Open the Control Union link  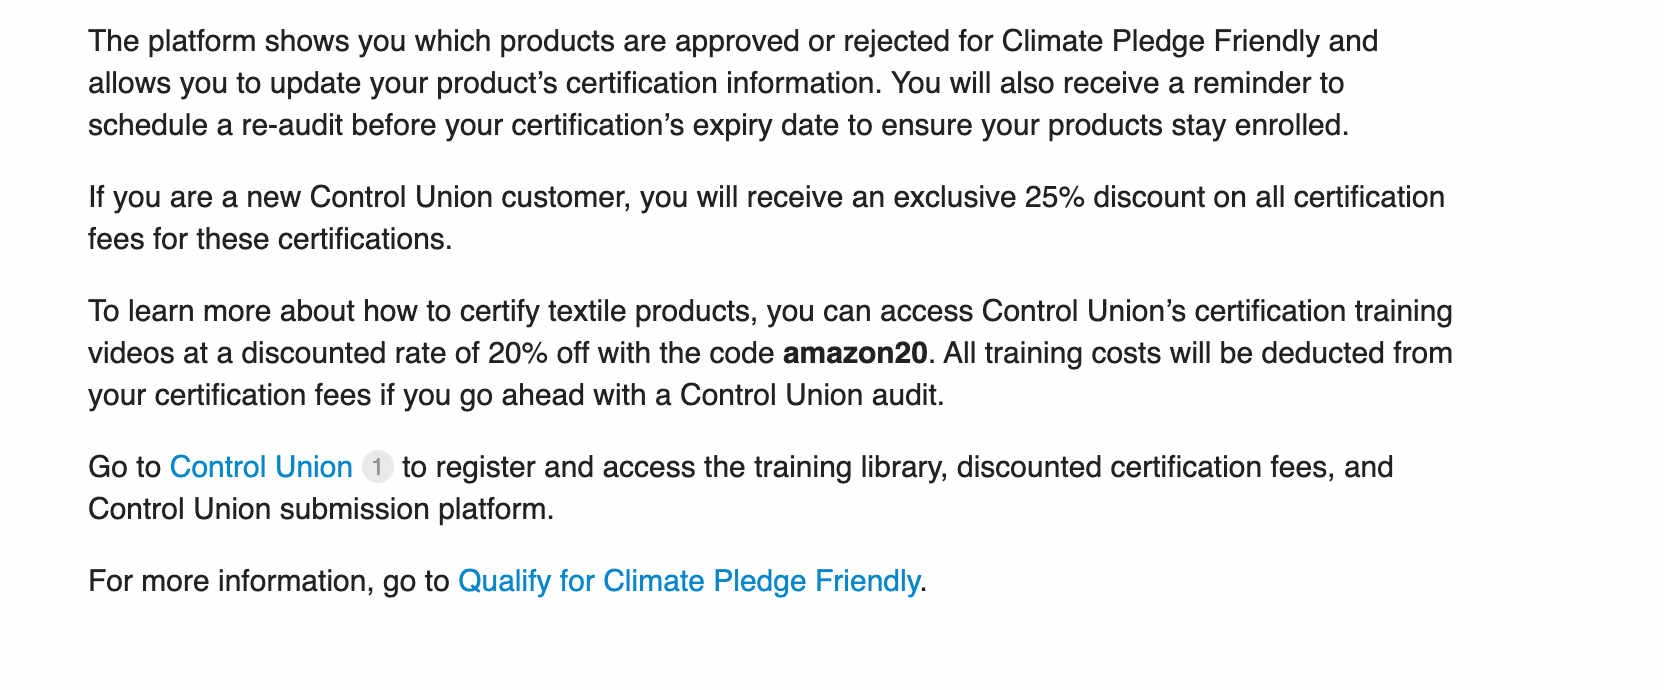point(261,467)
